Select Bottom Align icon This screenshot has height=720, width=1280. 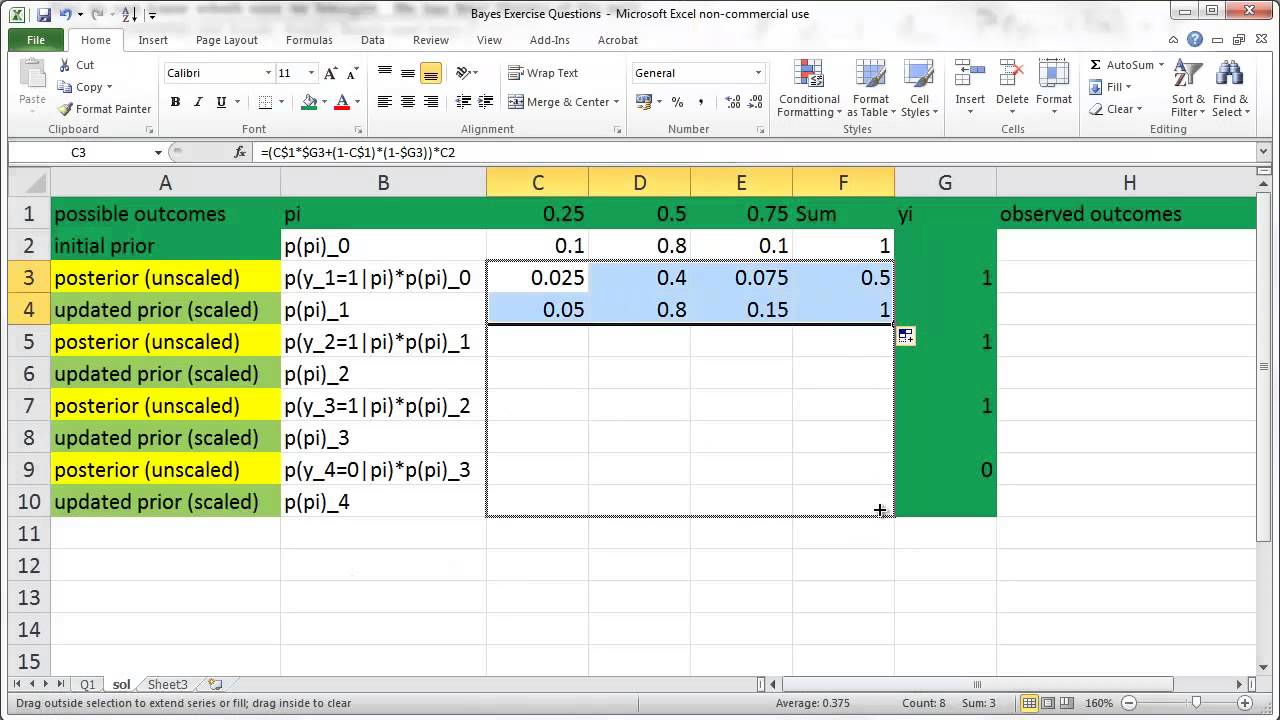pyautogui.click(x=431, y=73)
